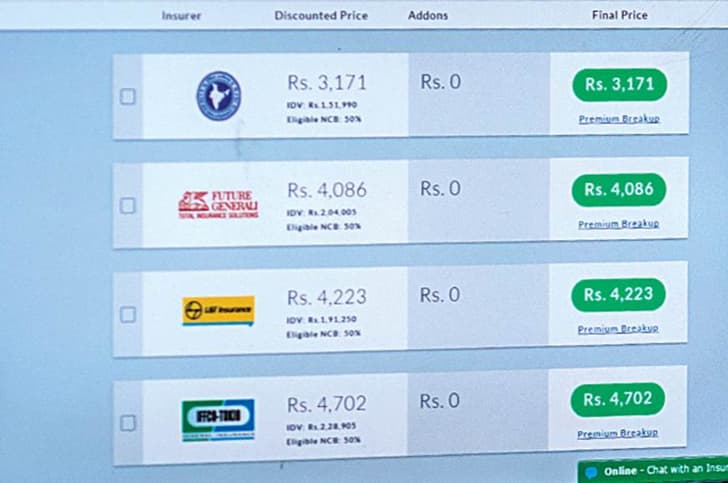Tick the checkbox for the Rs. 3,171 plan
The height and width of the screenshot is (483, 728).
tap(128, 97)
